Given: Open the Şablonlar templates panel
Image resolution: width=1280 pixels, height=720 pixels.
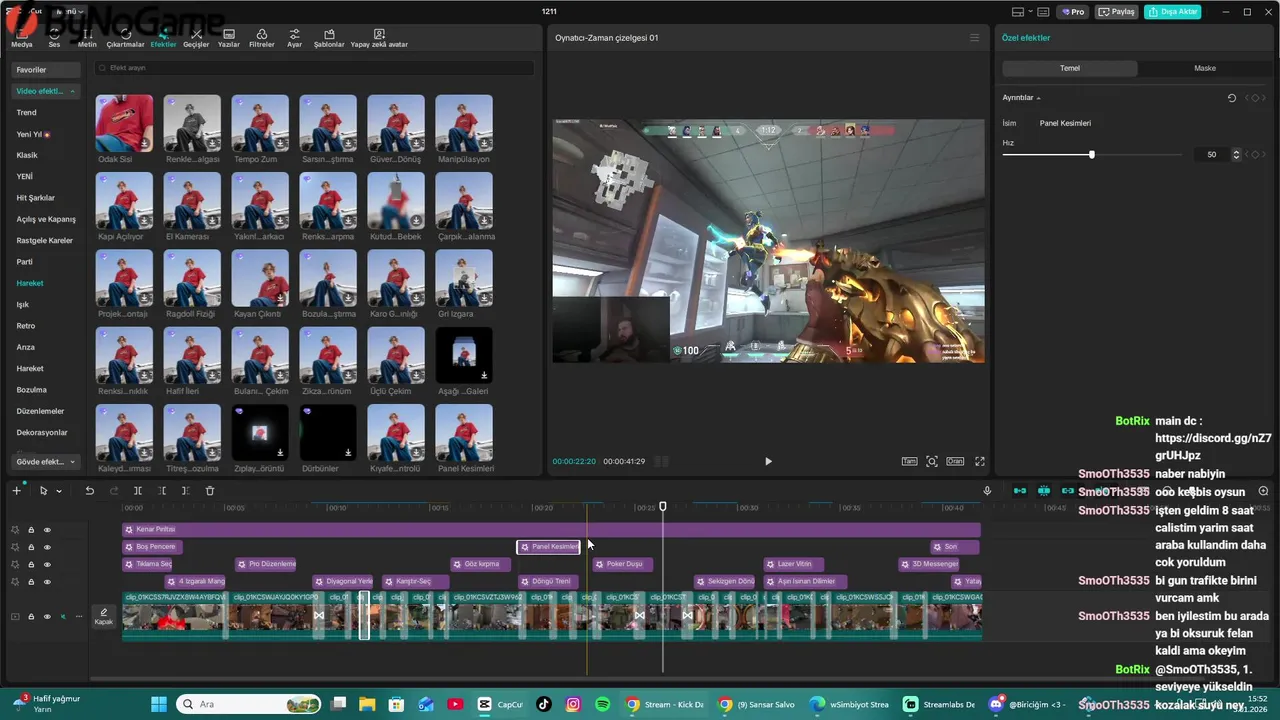Looking at the screenshot, I should coord(329,38).
